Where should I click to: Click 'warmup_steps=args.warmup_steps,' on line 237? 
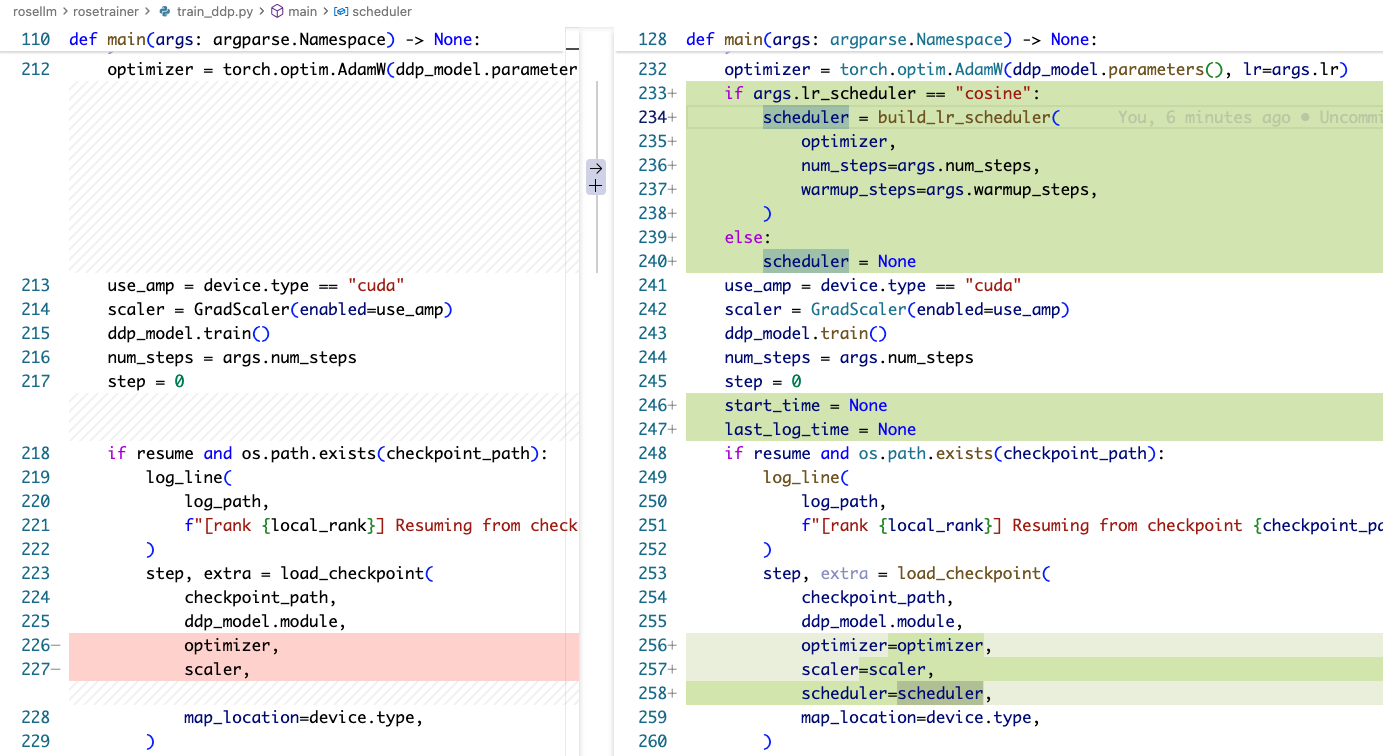click(x=949, y=189)
